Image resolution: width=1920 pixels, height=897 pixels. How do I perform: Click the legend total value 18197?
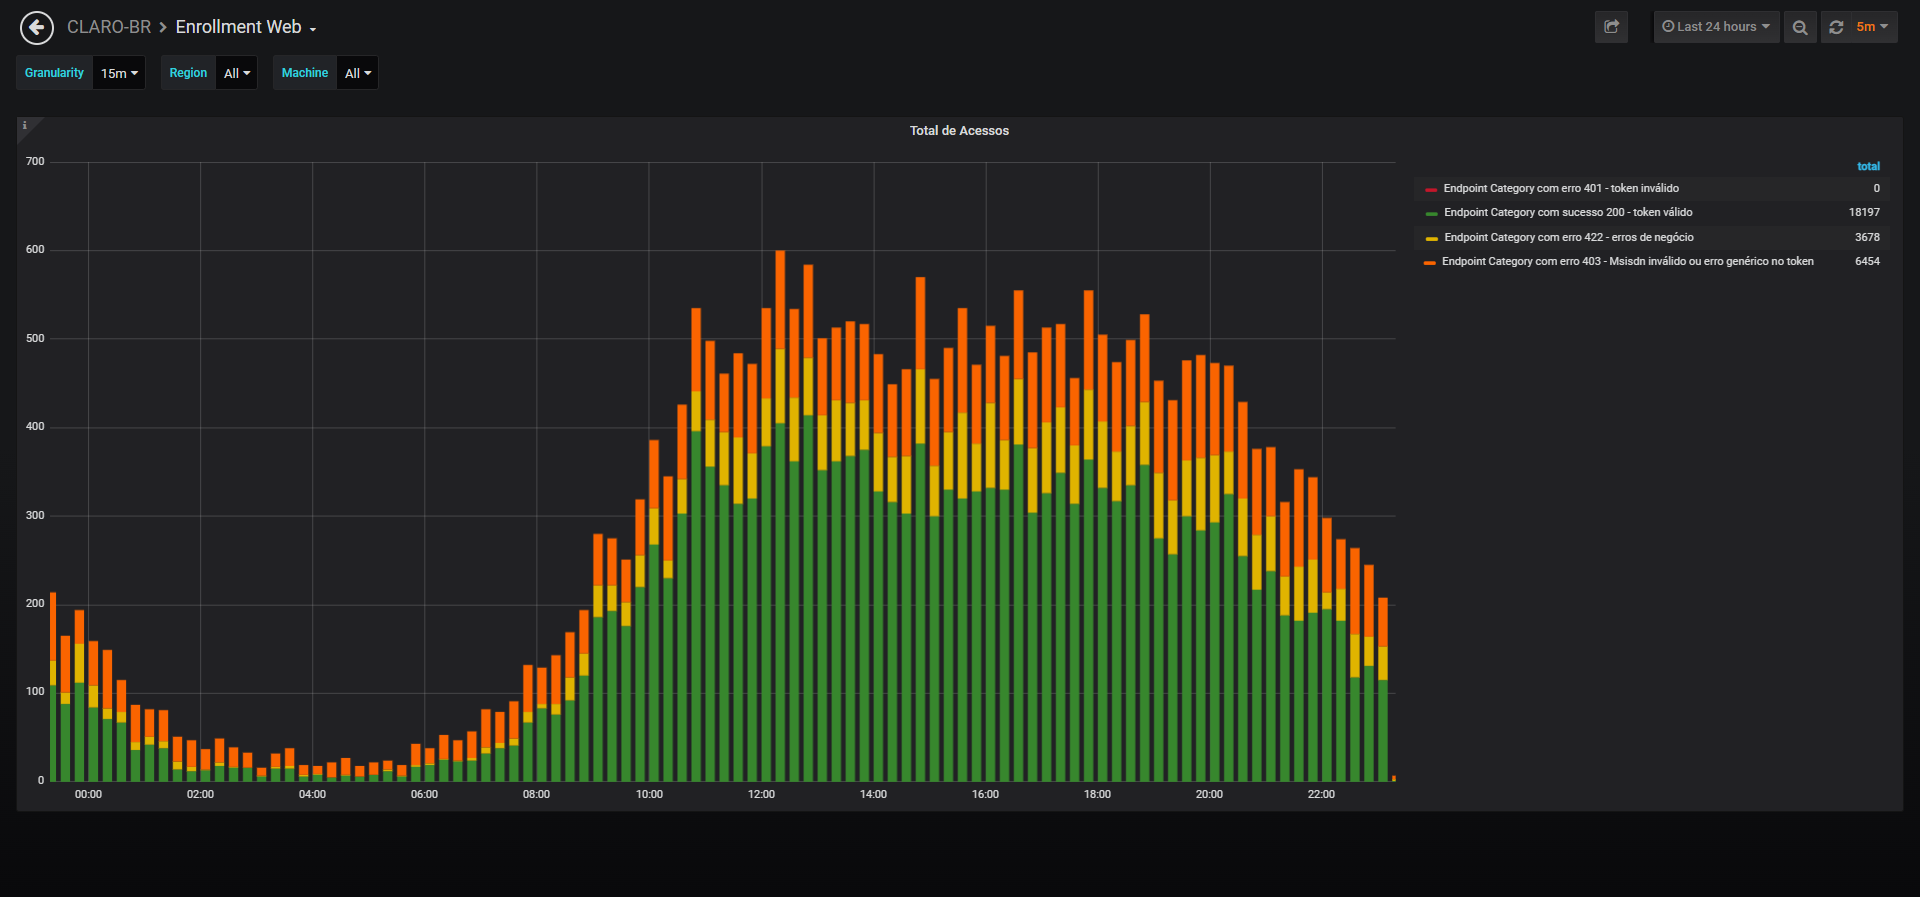coord(1864,212)
